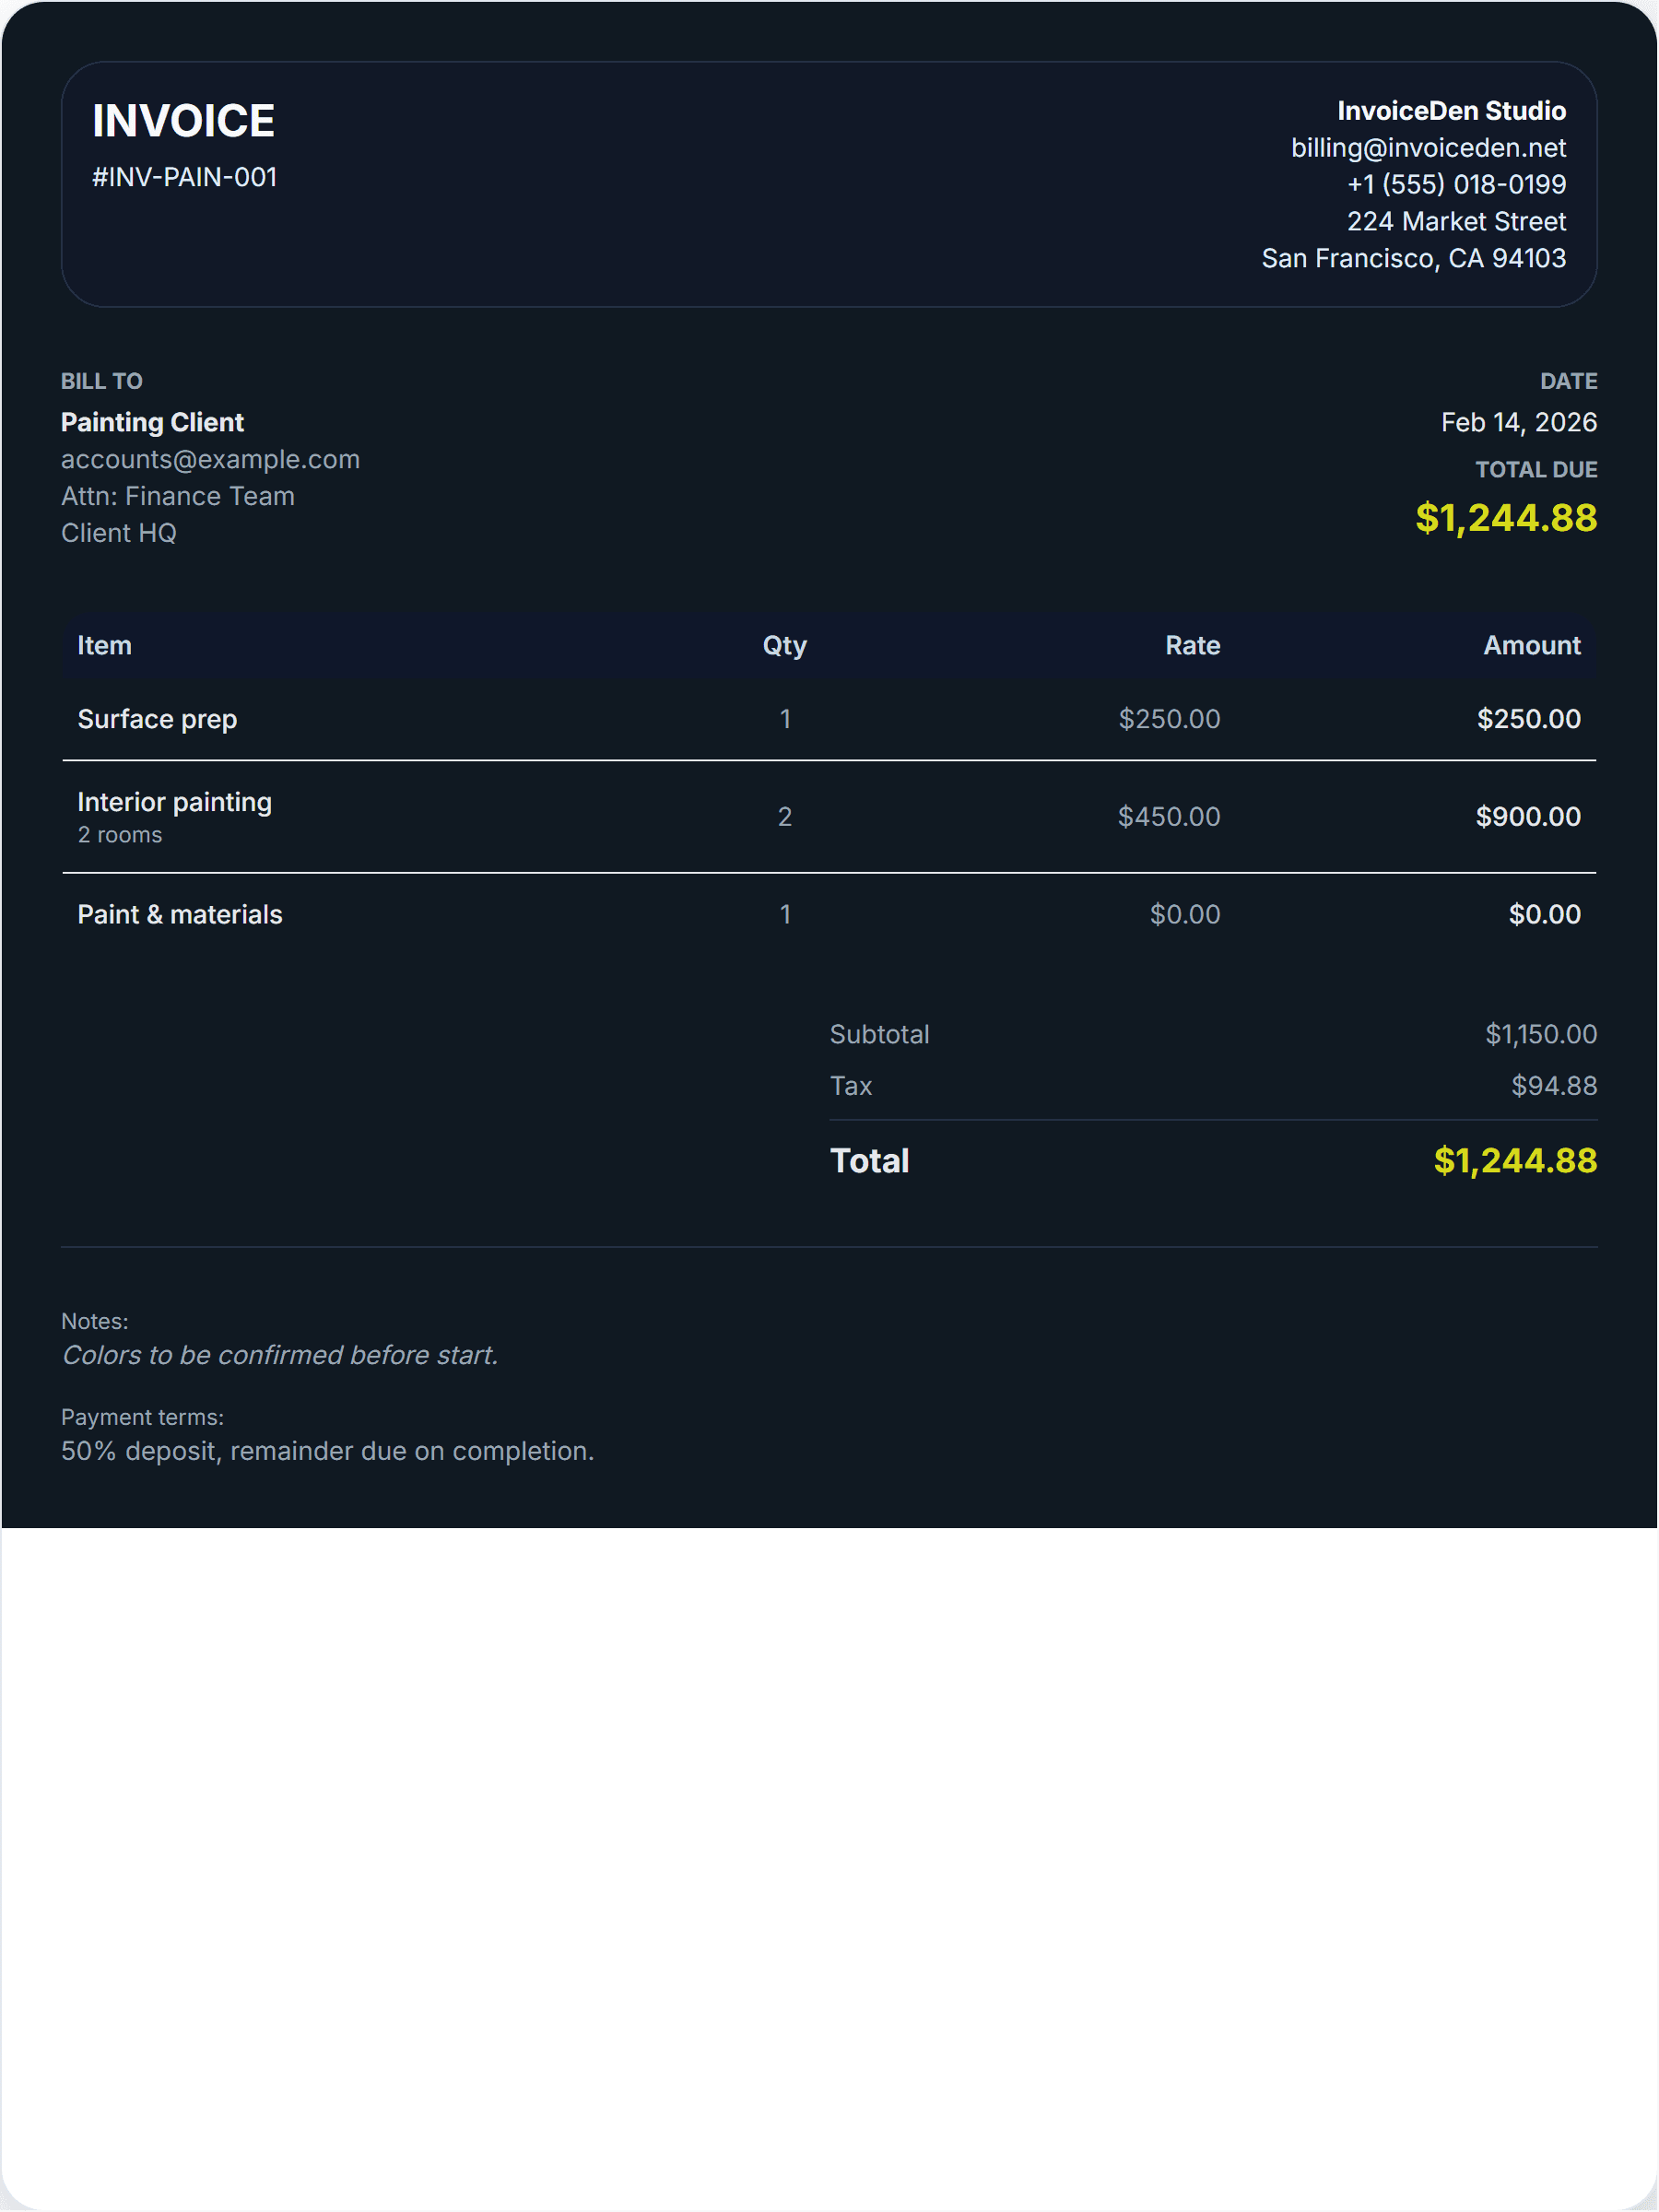Click the Painting Client name
The height and width of the screenshot is (2212, 1659).
click(152, 422)
